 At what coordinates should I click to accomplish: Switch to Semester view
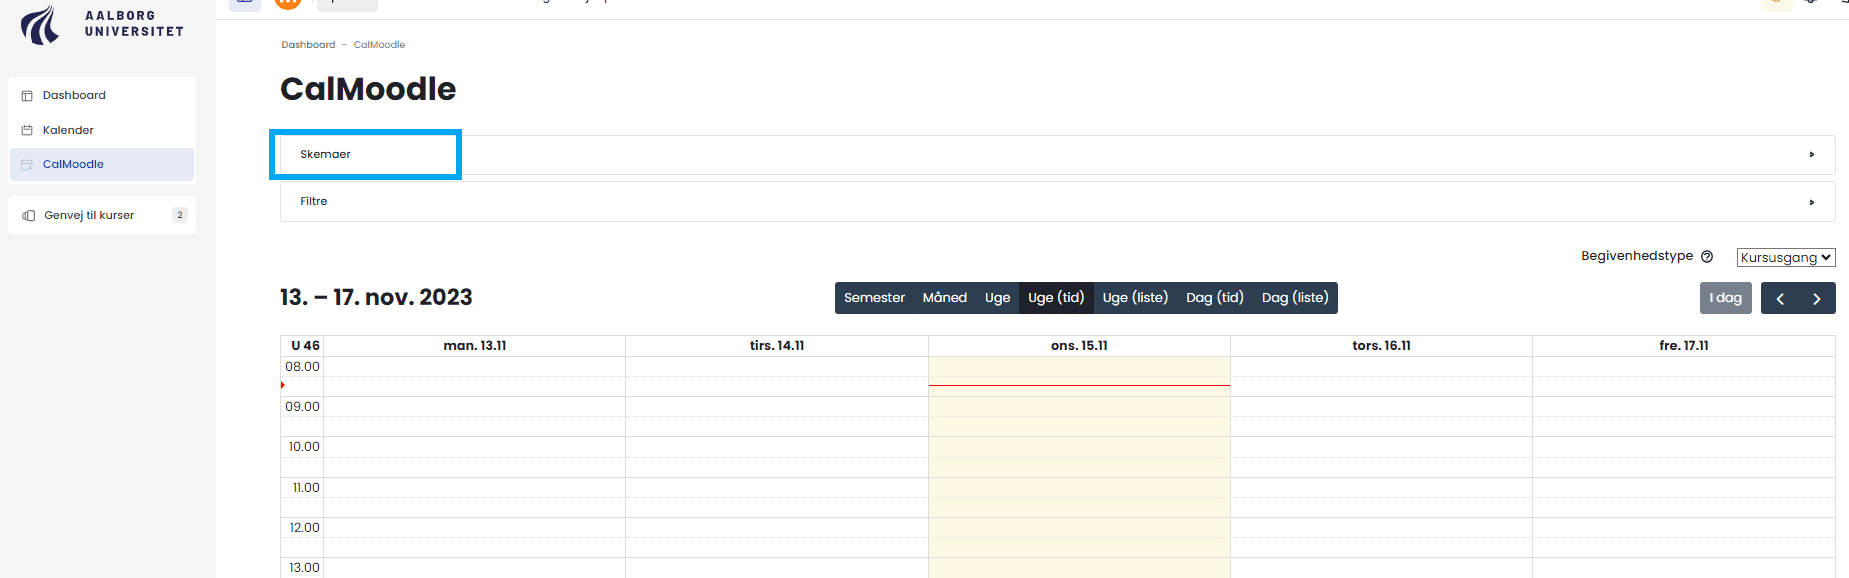874,298
